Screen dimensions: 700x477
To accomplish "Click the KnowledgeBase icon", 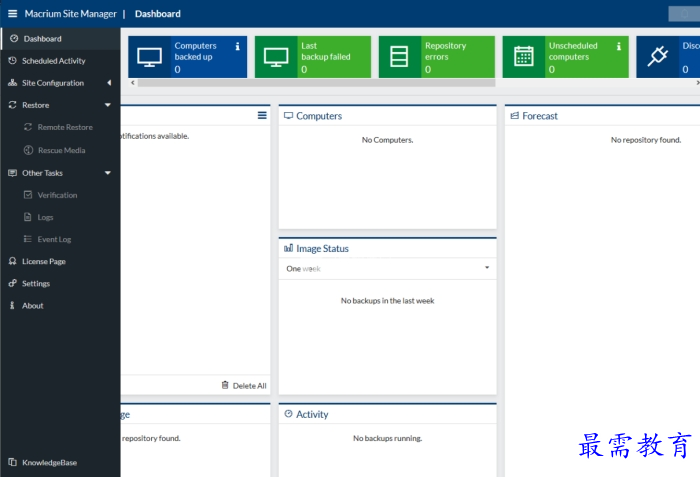I will pos(12,462).
